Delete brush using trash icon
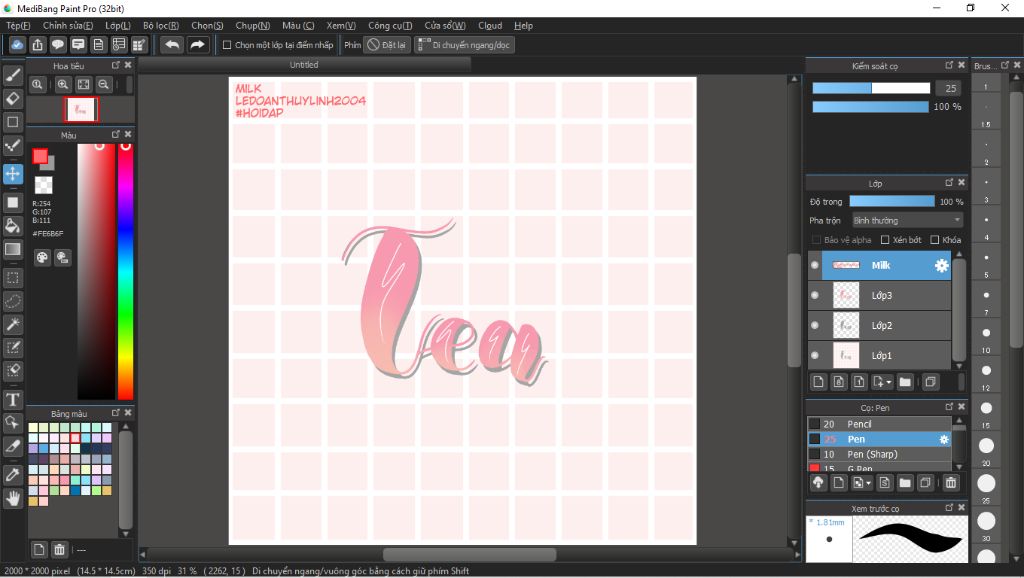The width and height of the screenshot is (1024, 578). (x=951, y=483)
